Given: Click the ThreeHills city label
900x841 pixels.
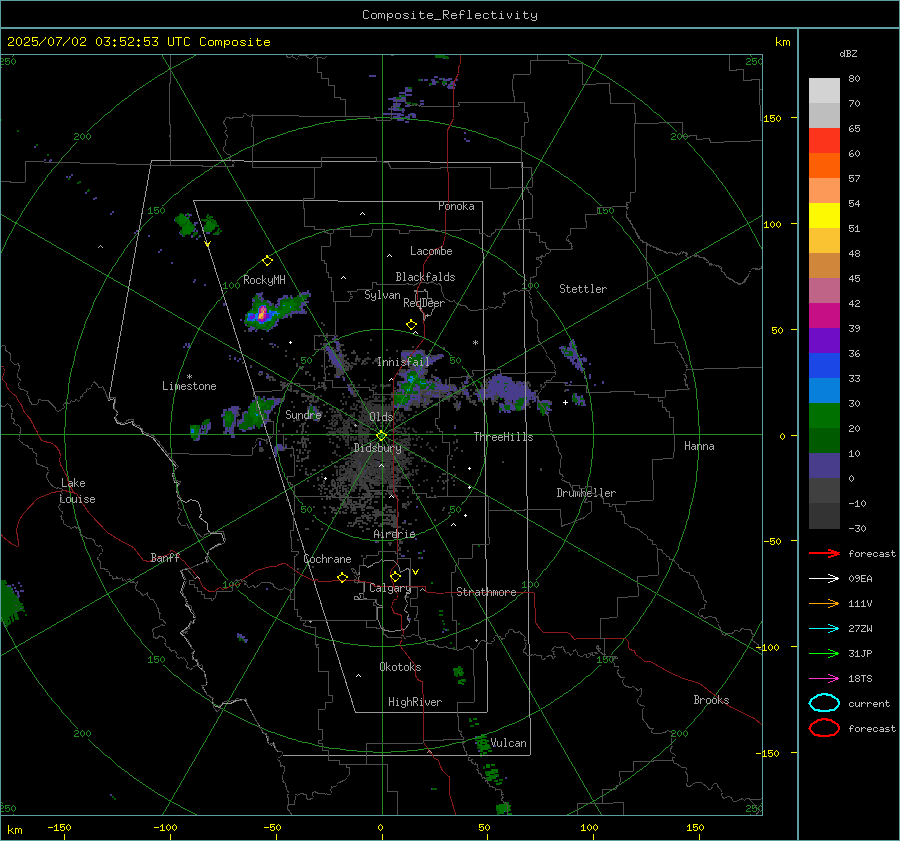Looking at the screenshot, I should (x=503, y=437).
